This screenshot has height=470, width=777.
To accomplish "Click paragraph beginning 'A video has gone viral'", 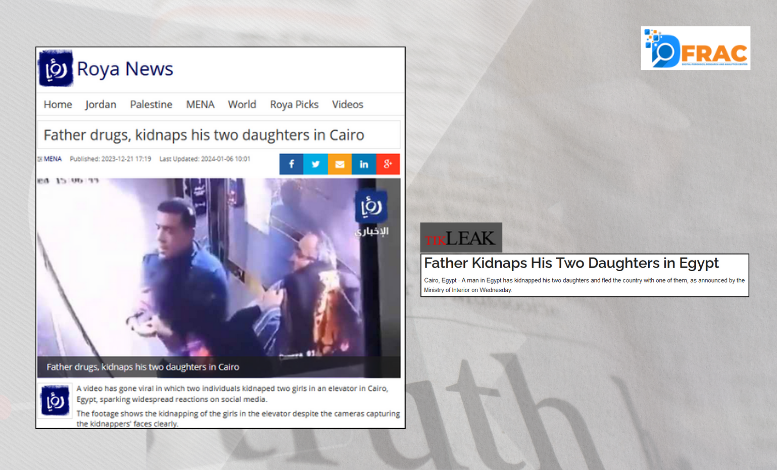I will tap(232, 394).
